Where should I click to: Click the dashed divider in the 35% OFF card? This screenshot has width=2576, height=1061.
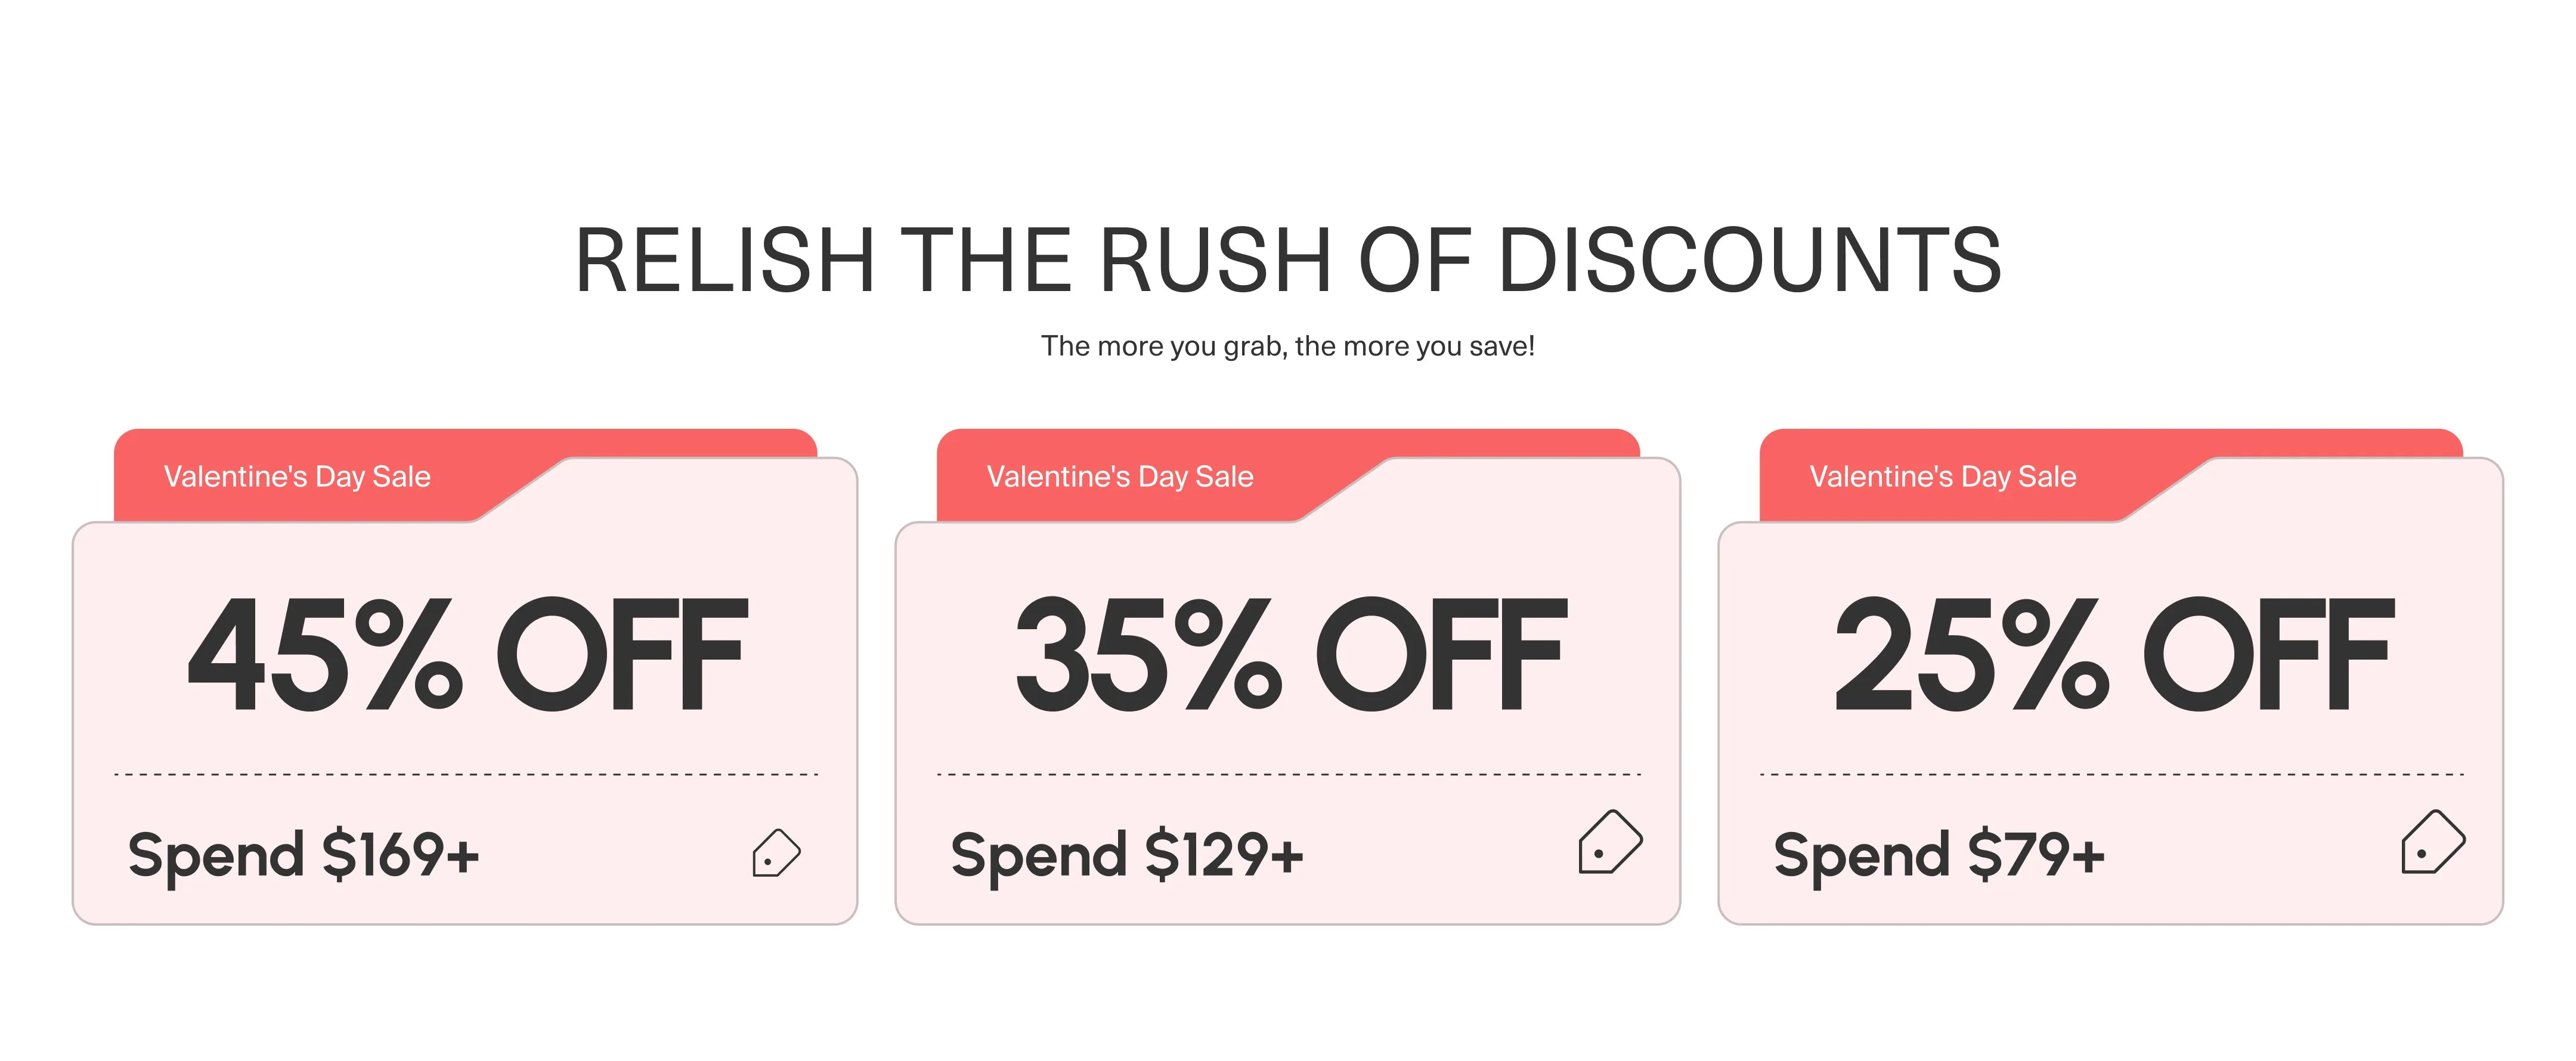pos(1289,774)
